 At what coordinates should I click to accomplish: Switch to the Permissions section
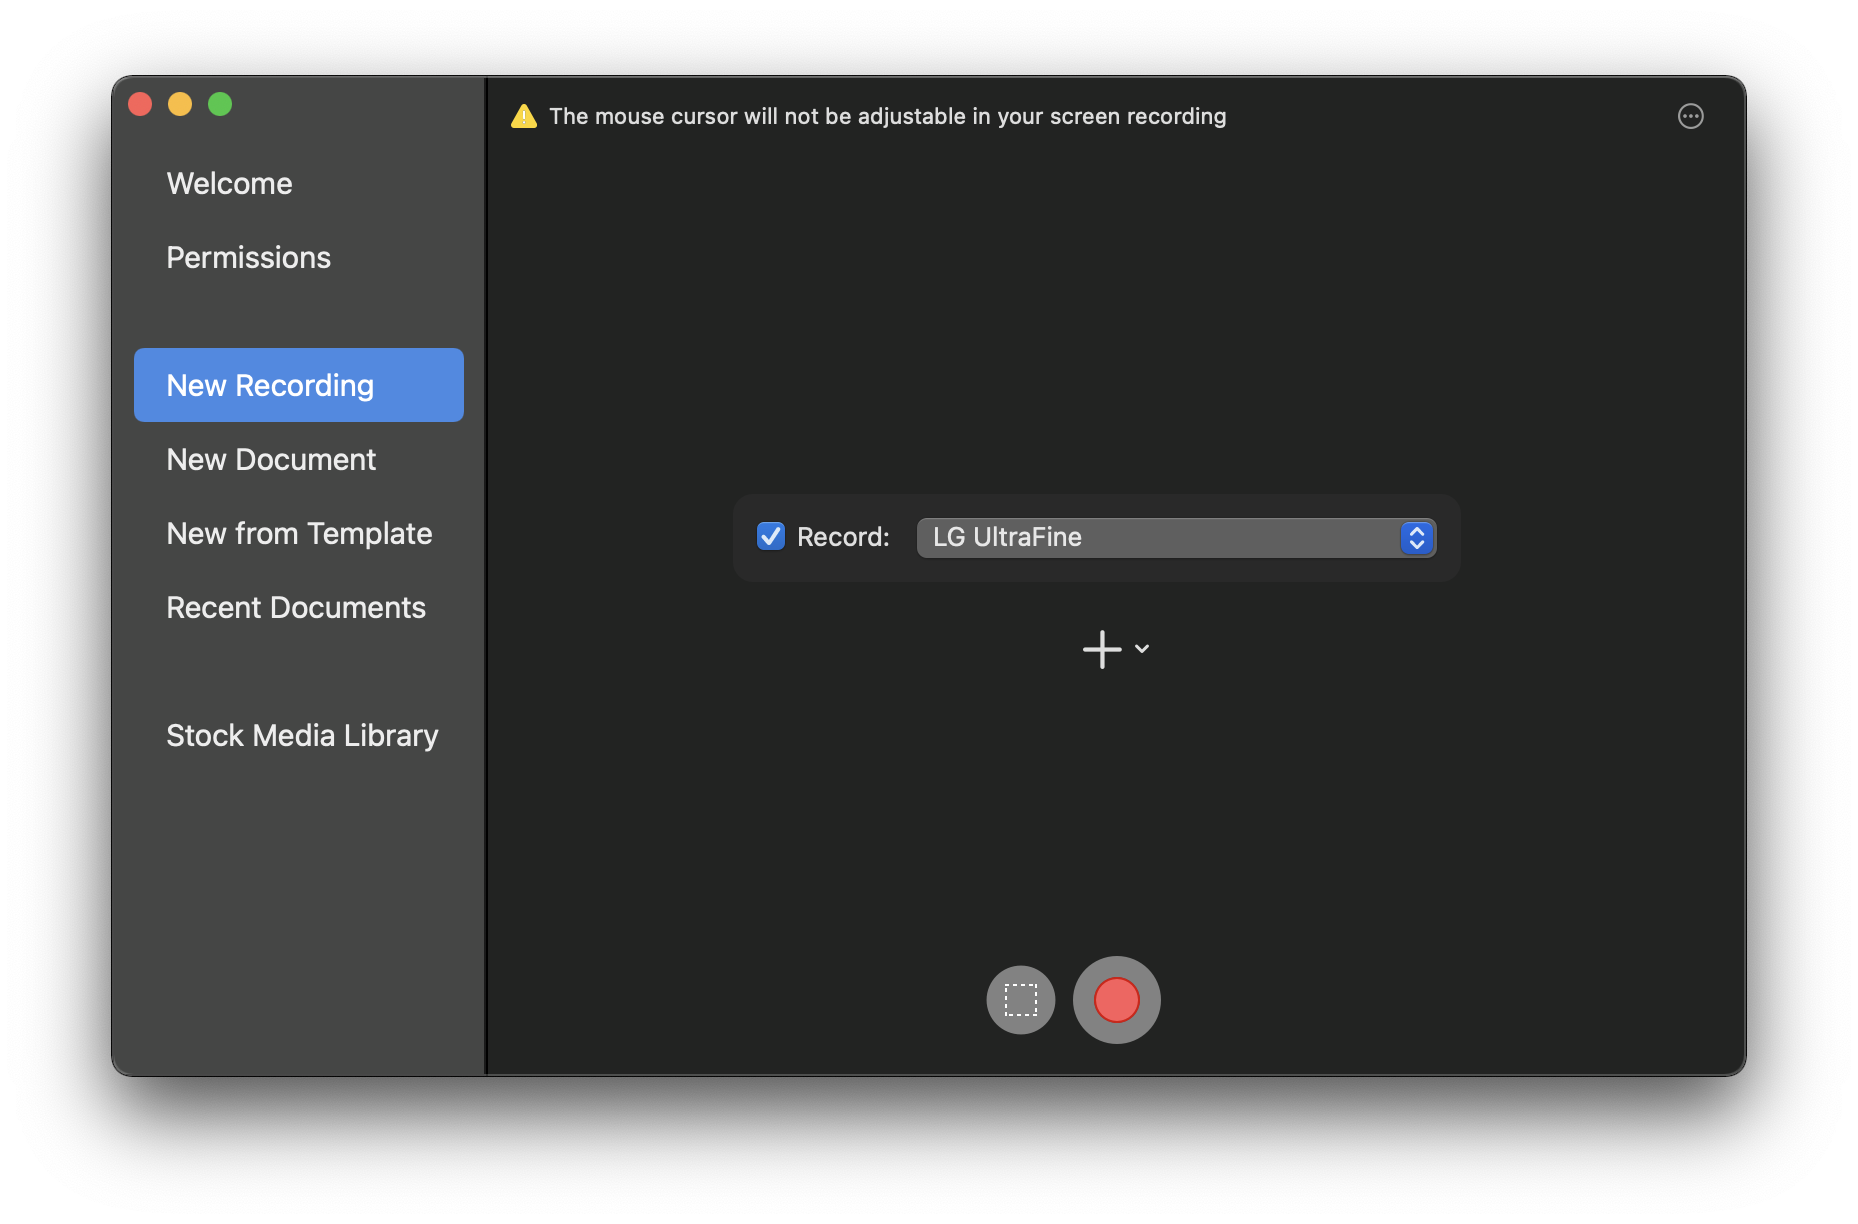click(x=248, y=257)
